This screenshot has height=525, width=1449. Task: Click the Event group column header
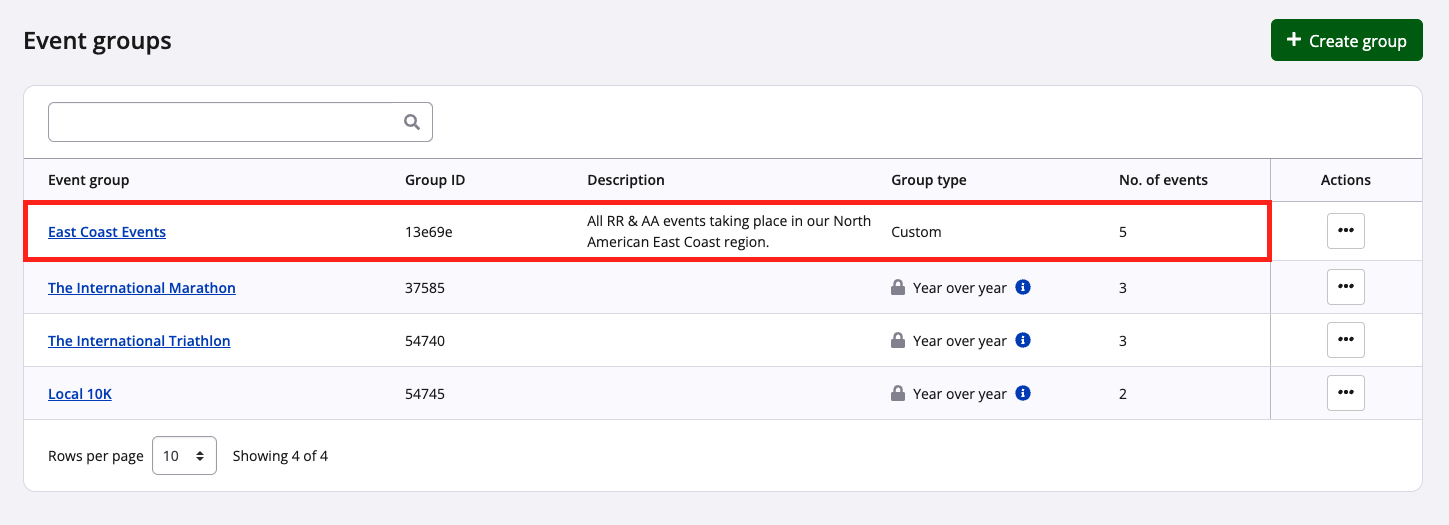pos(89,180)
